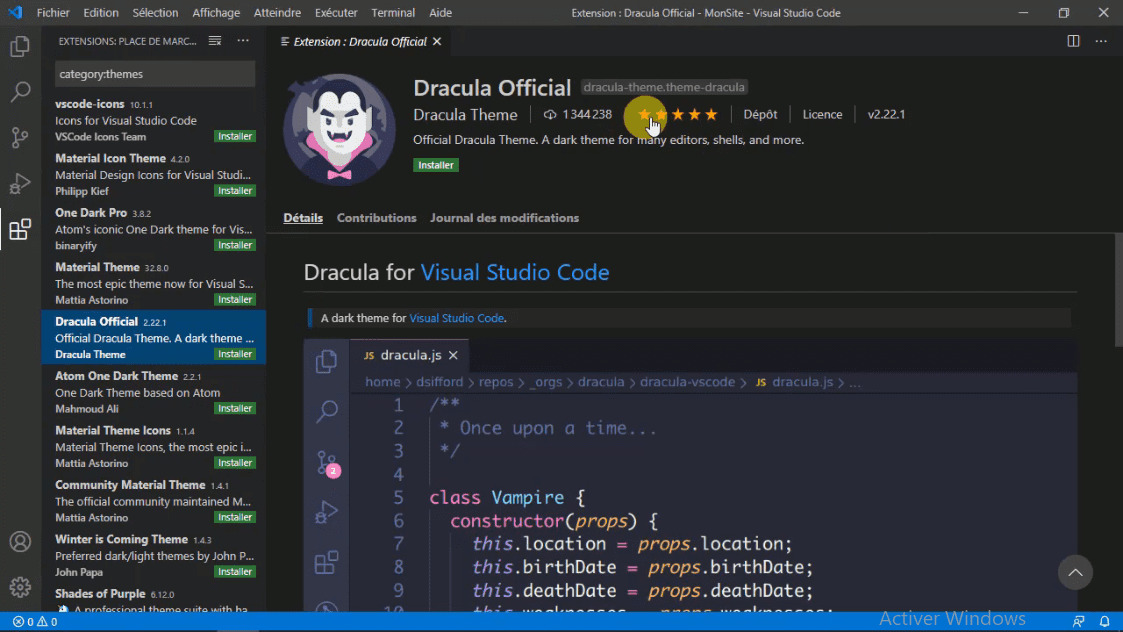Select One Dark Pro list entry
This screenshot has height=632, width=1123.
(154, 229)
